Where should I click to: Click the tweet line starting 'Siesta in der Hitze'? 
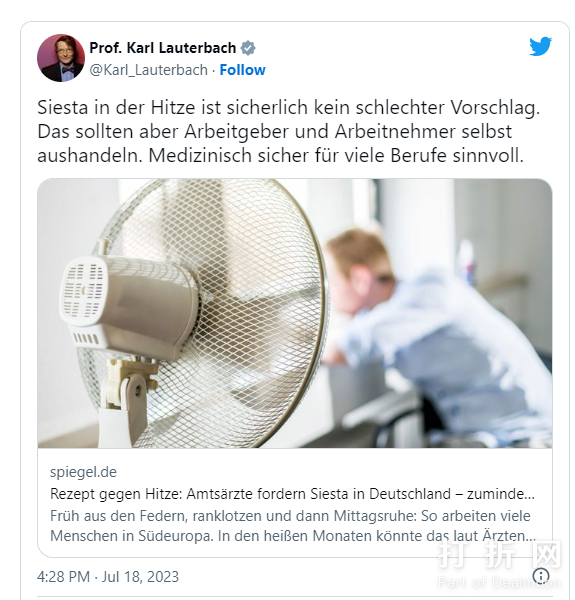tap(288, 108)
